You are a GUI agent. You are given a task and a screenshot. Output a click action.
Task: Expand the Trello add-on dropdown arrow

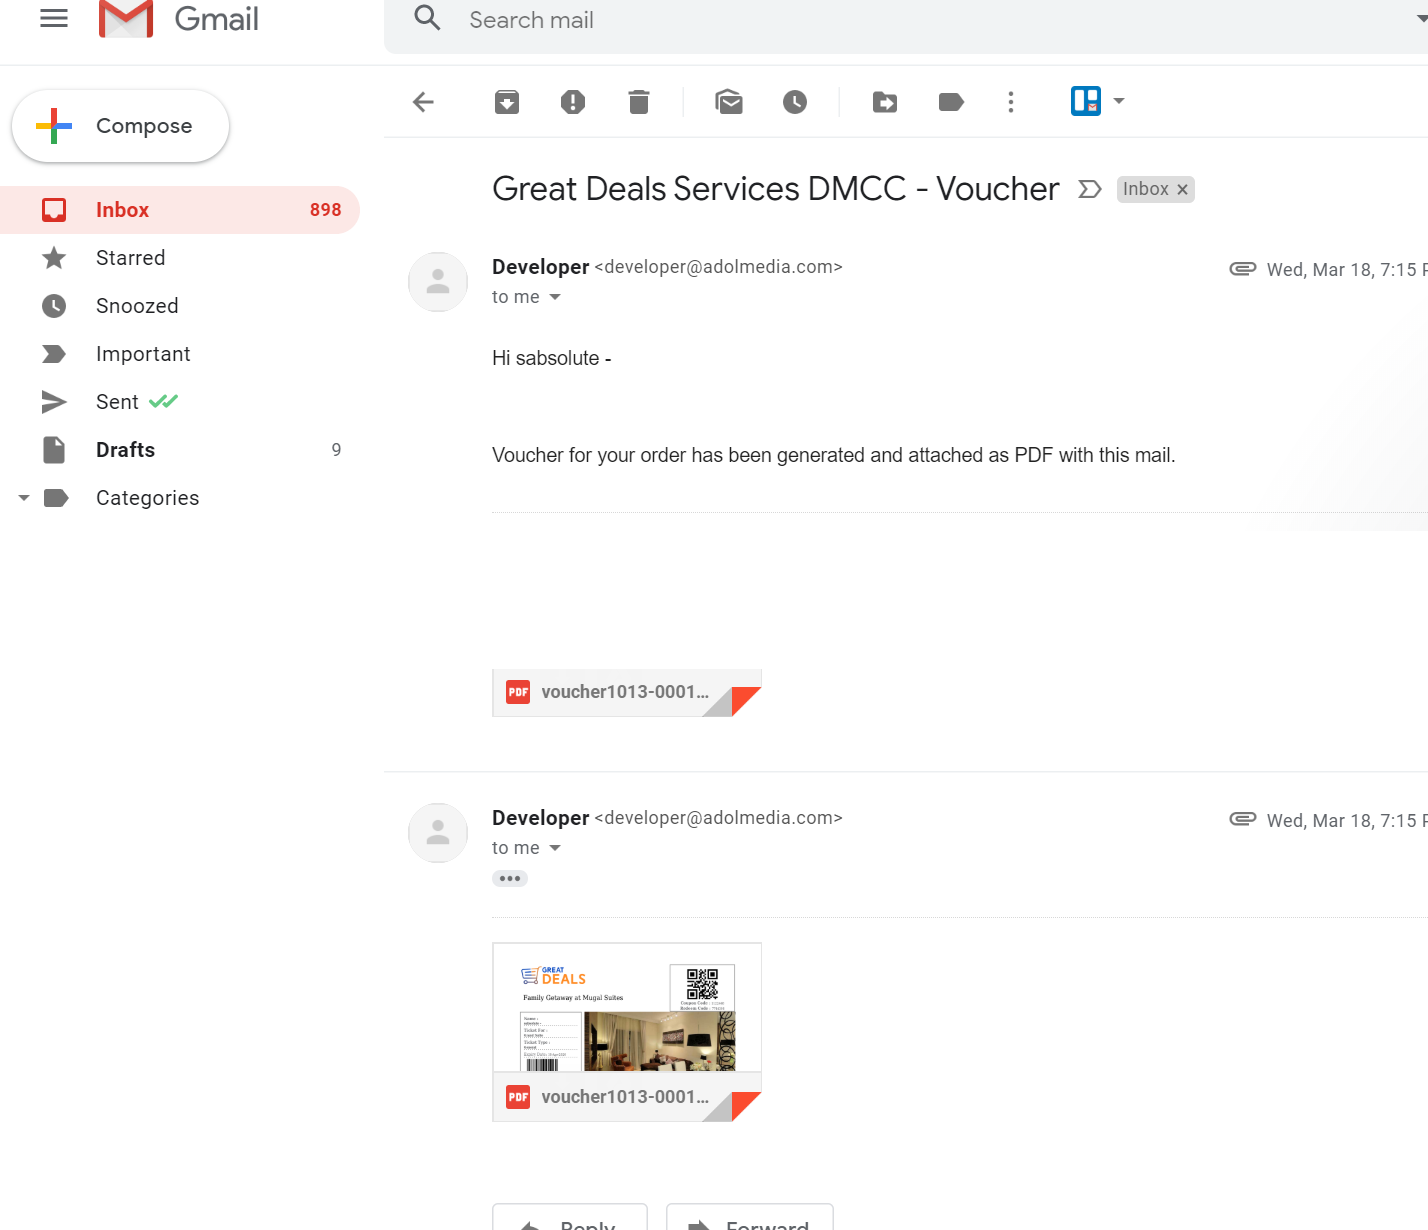click(1119, 101)
